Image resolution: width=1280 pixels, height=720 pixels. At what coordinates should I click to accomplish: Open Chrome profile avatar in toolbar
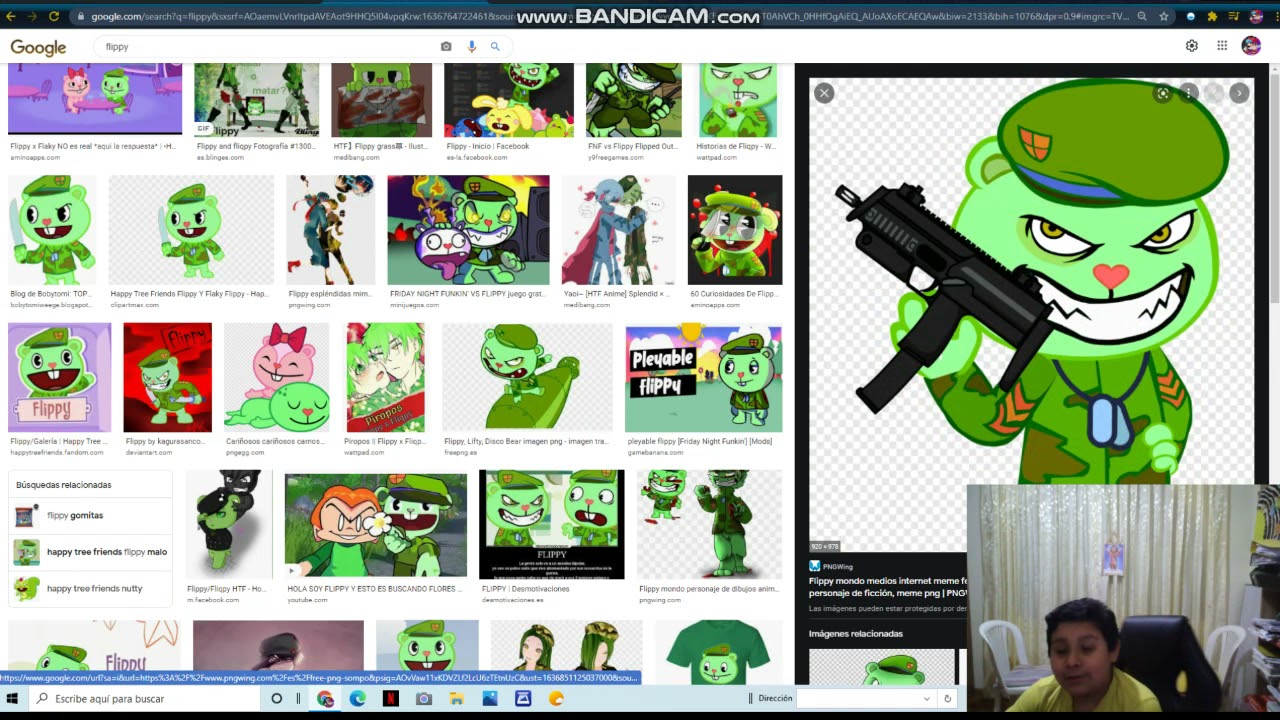point(1256,16)
